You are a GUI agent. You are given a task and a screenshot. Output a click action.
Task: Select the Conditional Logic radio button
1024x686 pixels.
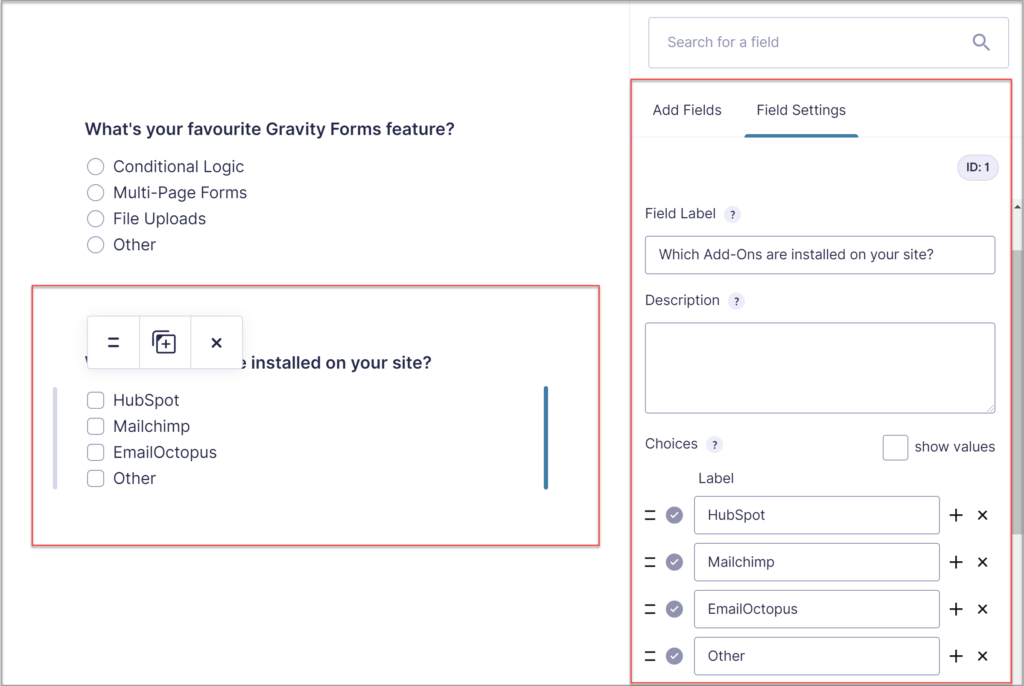point(95,166)
